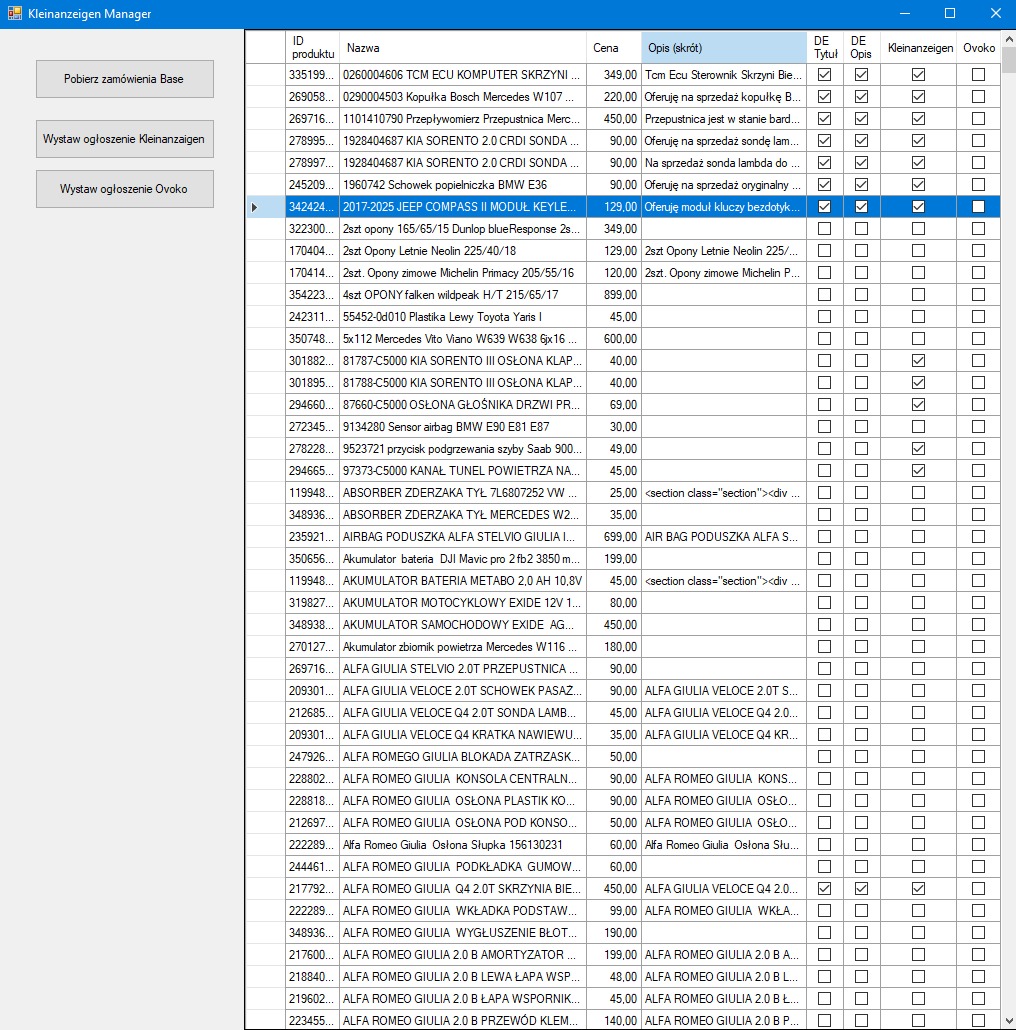1016x1030 pixels.
Task: Click the Opis (skrót) column header
Action: tap(724, 47)
